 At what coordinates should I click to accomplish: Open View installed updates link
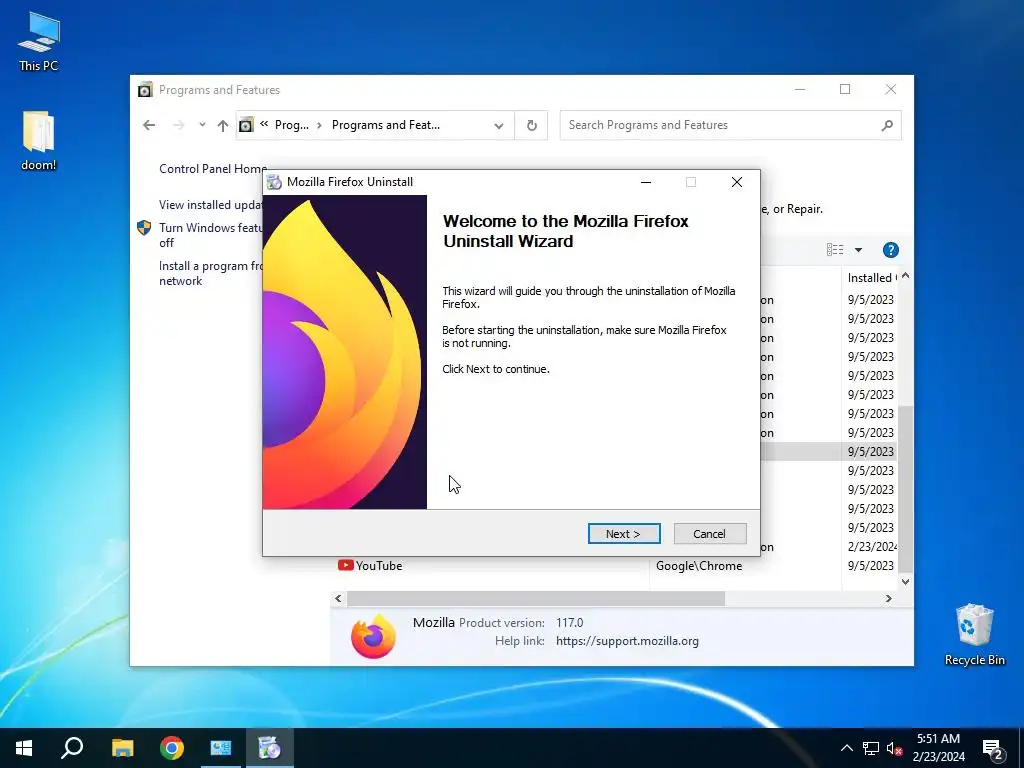tap(210, 204)
